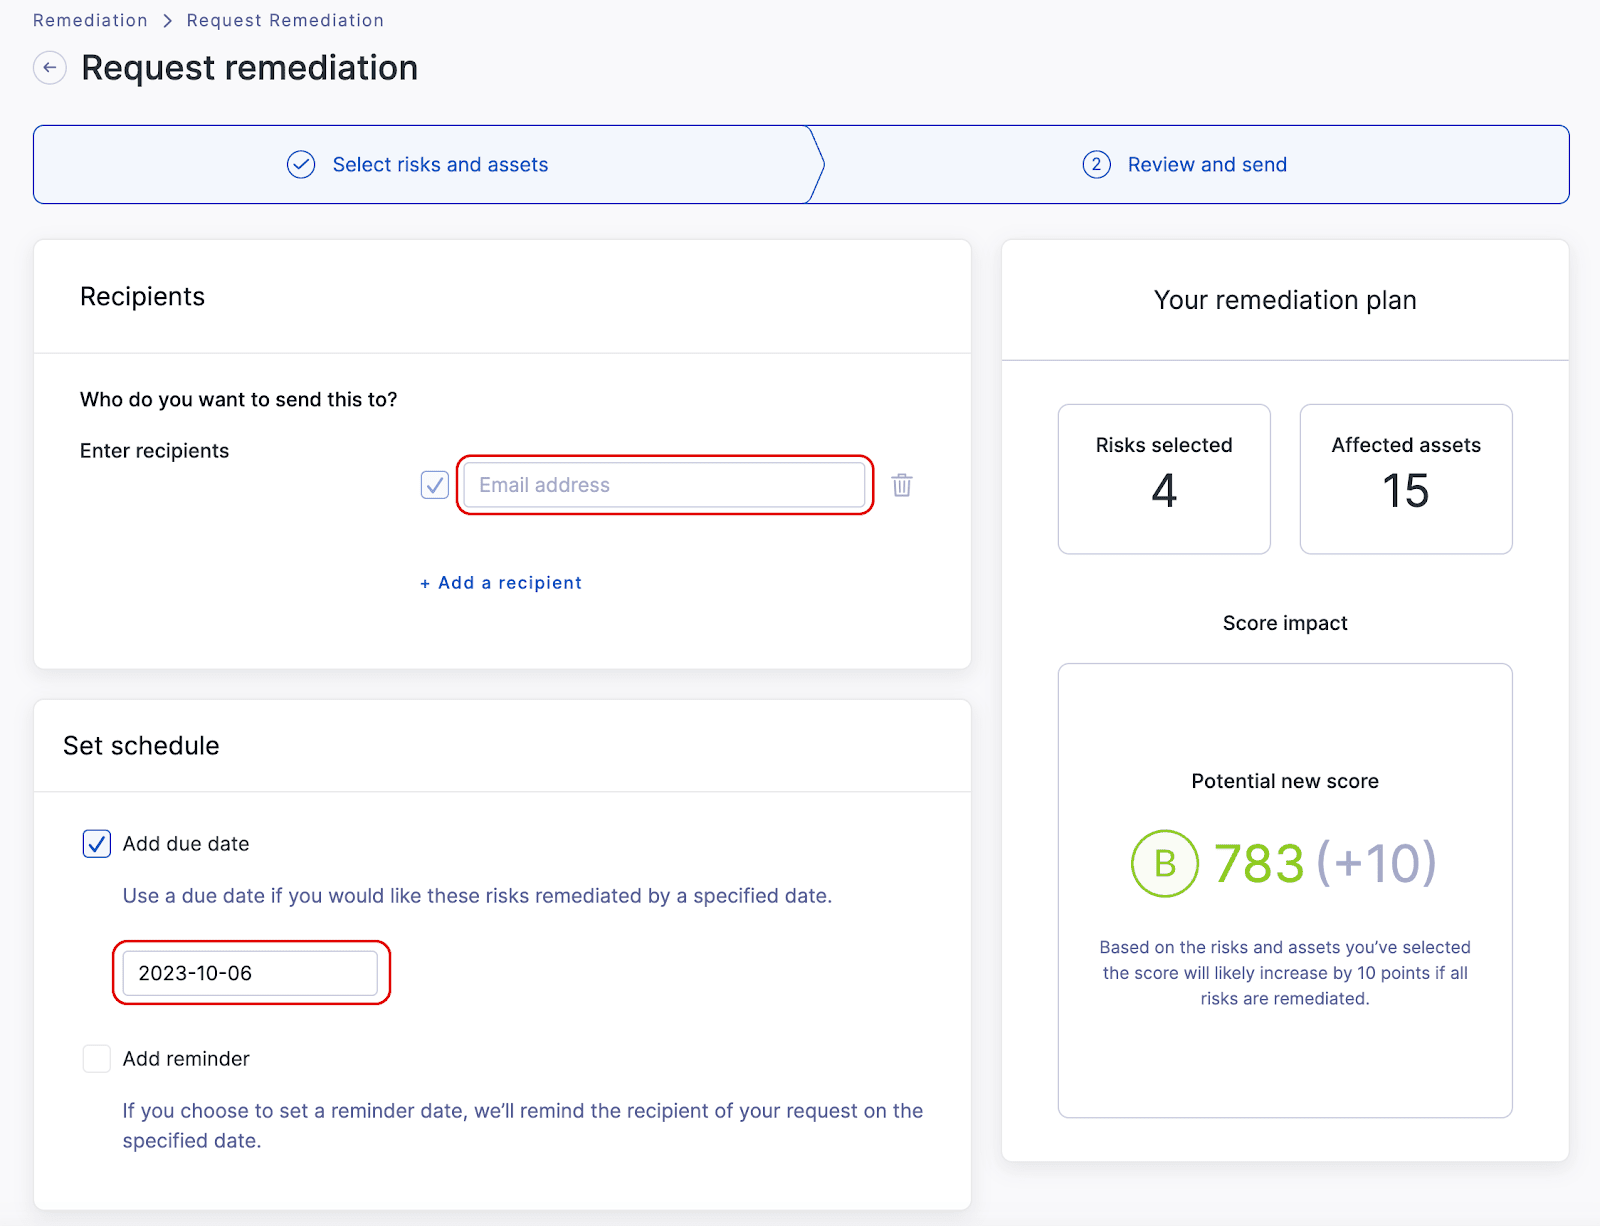Click the 'Who do you want to send this to?' text
This screenshot has height=1226, width=1600.
238,400
